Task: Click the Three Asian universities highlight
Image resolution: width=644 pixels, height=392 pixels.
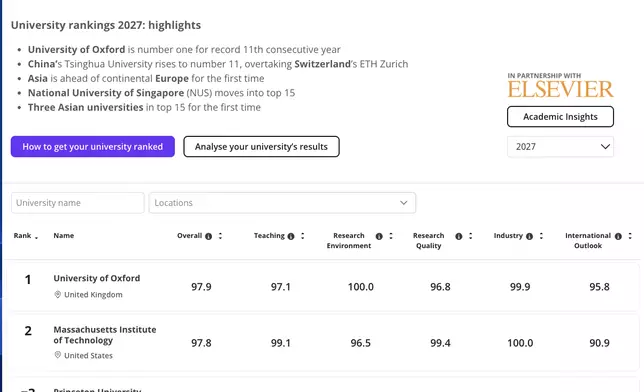Action: tap(144, 107)
